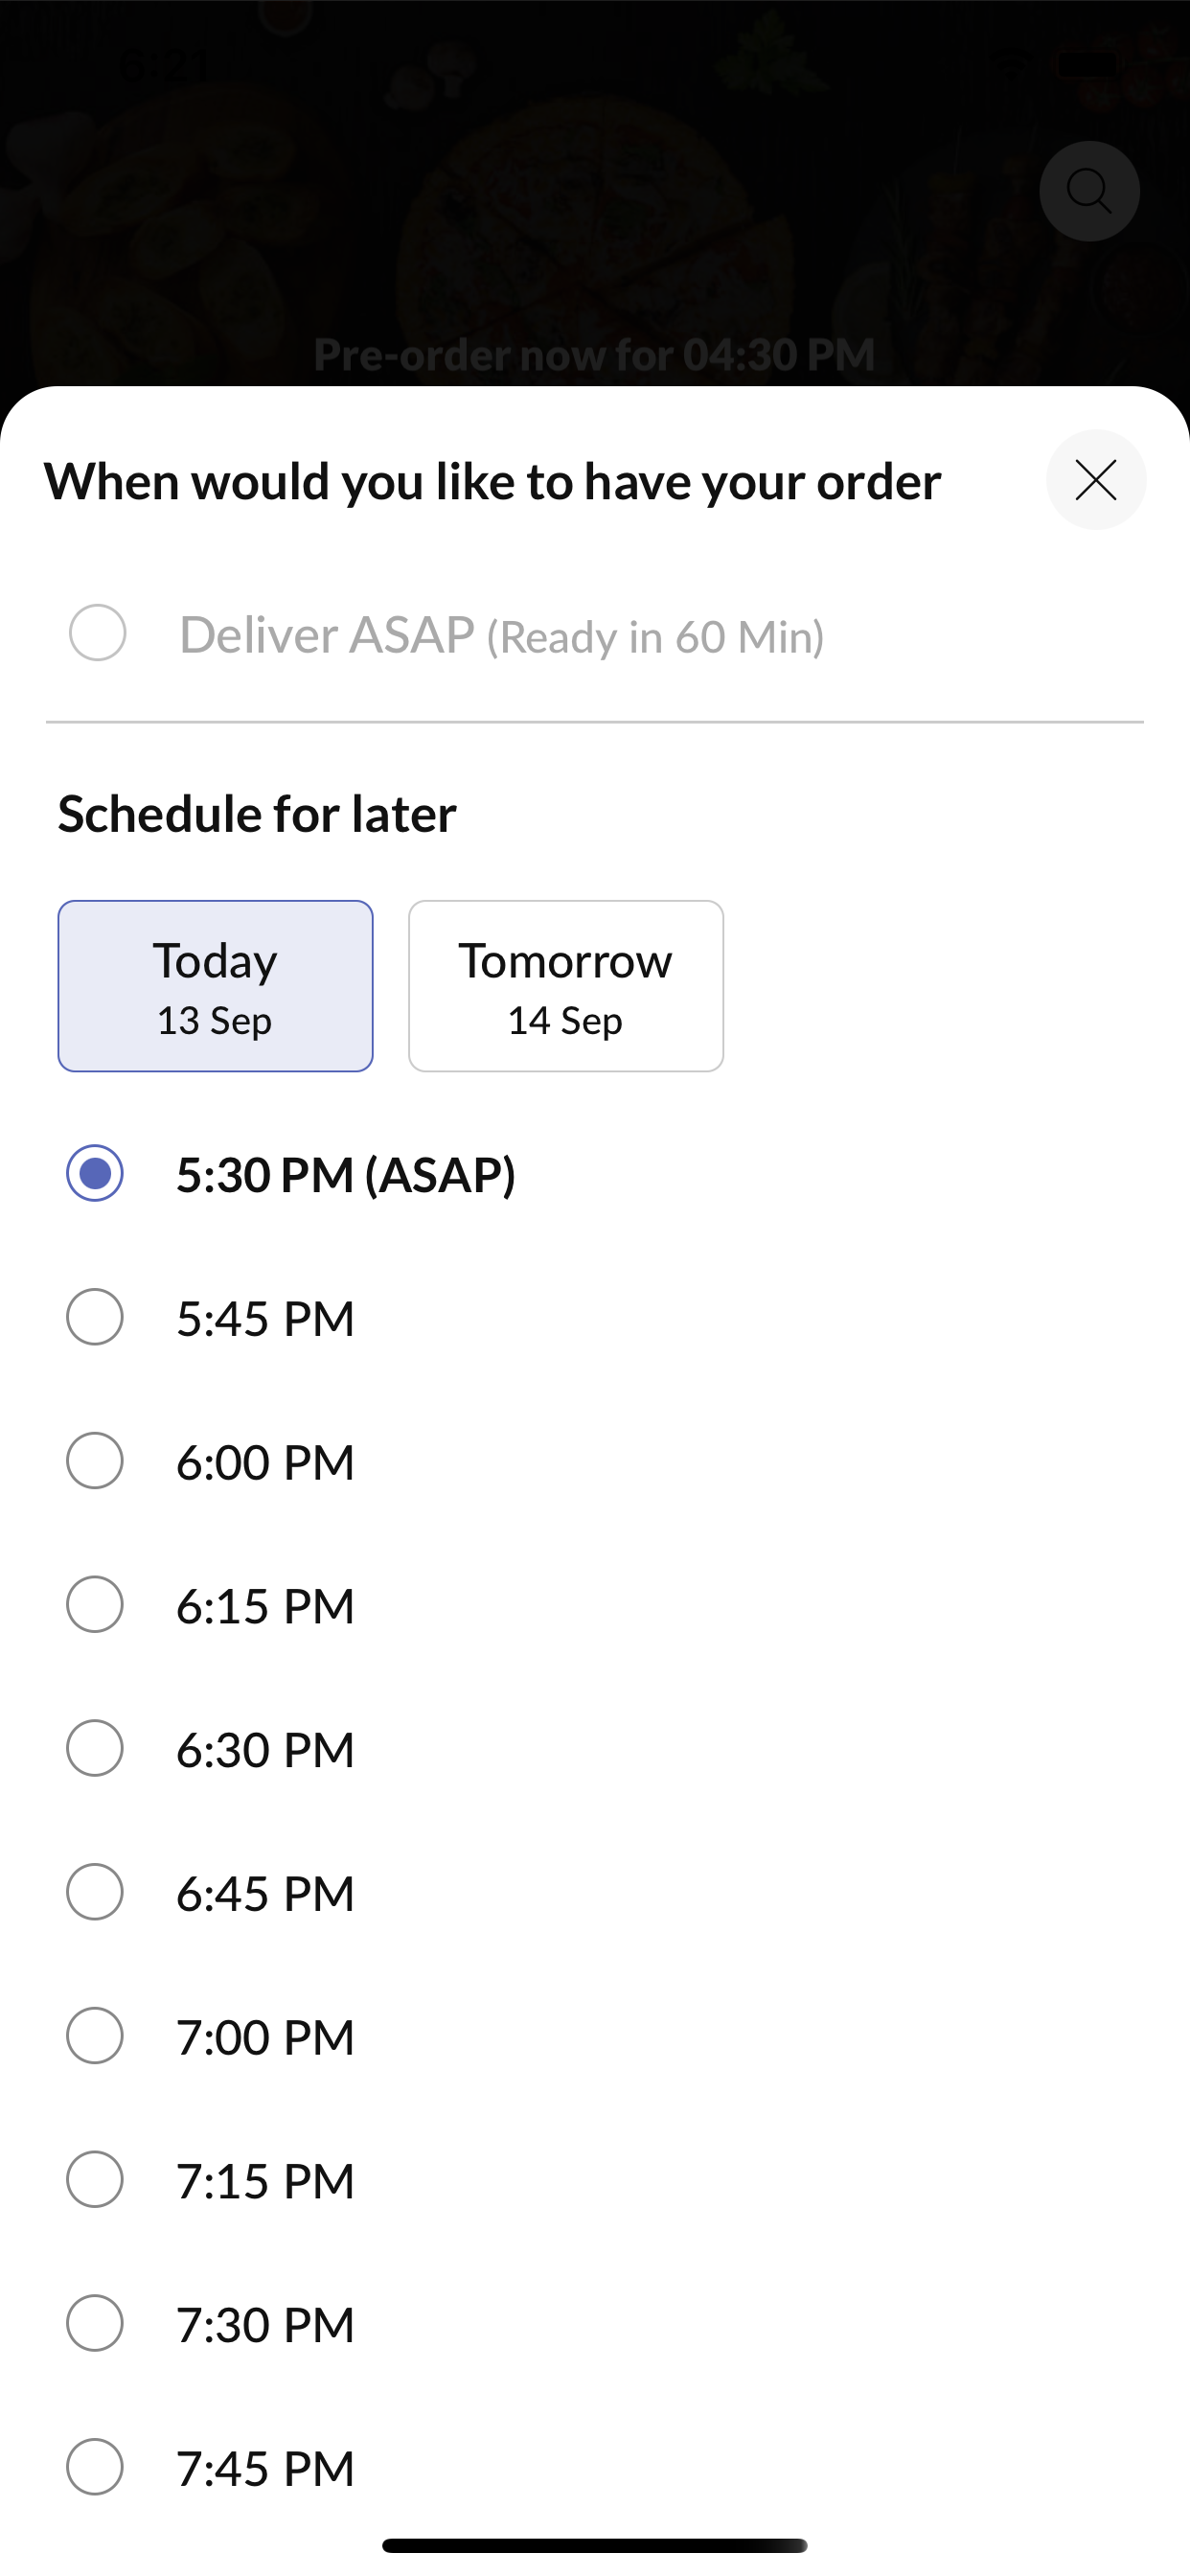The image size is (1190, 2576).
Task: Select the 7:30 PM option
Action: (x=95, y=2323)
